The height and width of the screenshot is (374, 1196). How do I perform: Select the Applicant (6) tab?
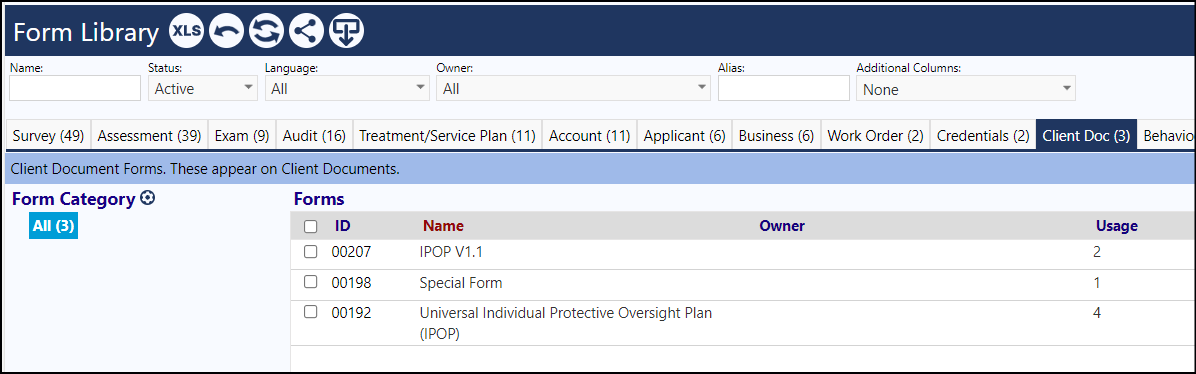[x=685, y=136]
